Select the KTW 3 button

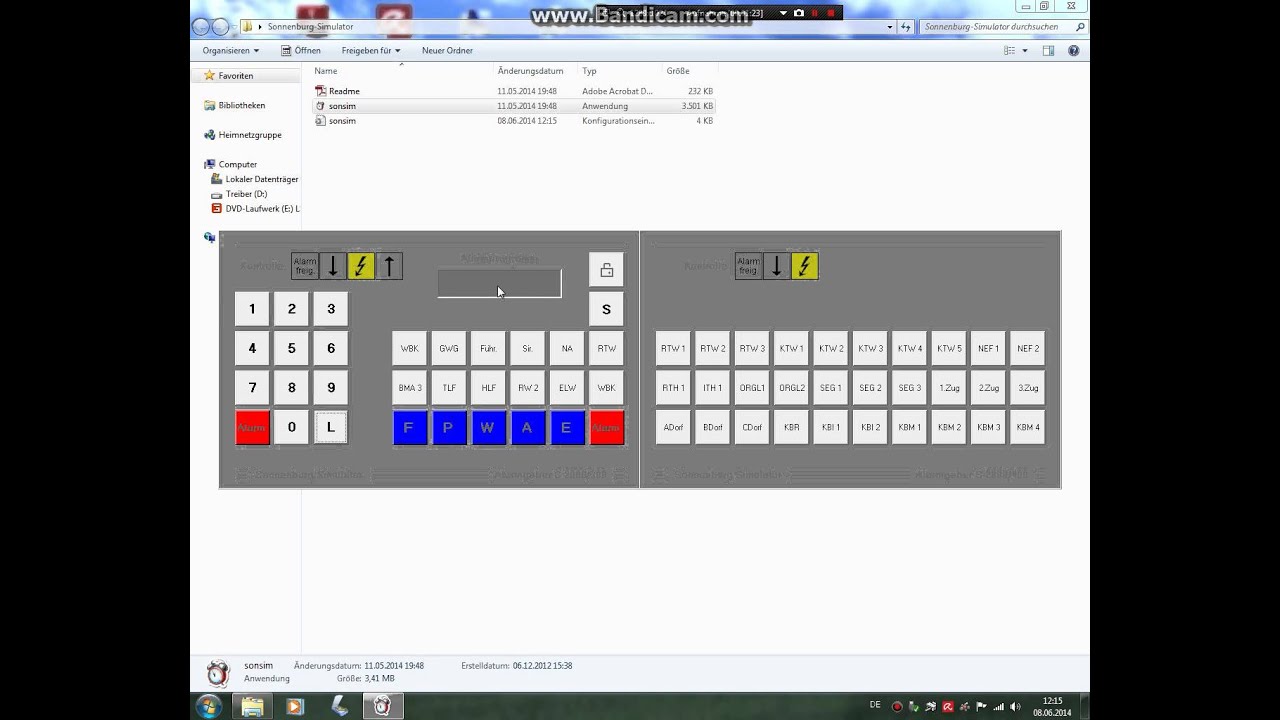pyautogui.click(x=870, y=349)
